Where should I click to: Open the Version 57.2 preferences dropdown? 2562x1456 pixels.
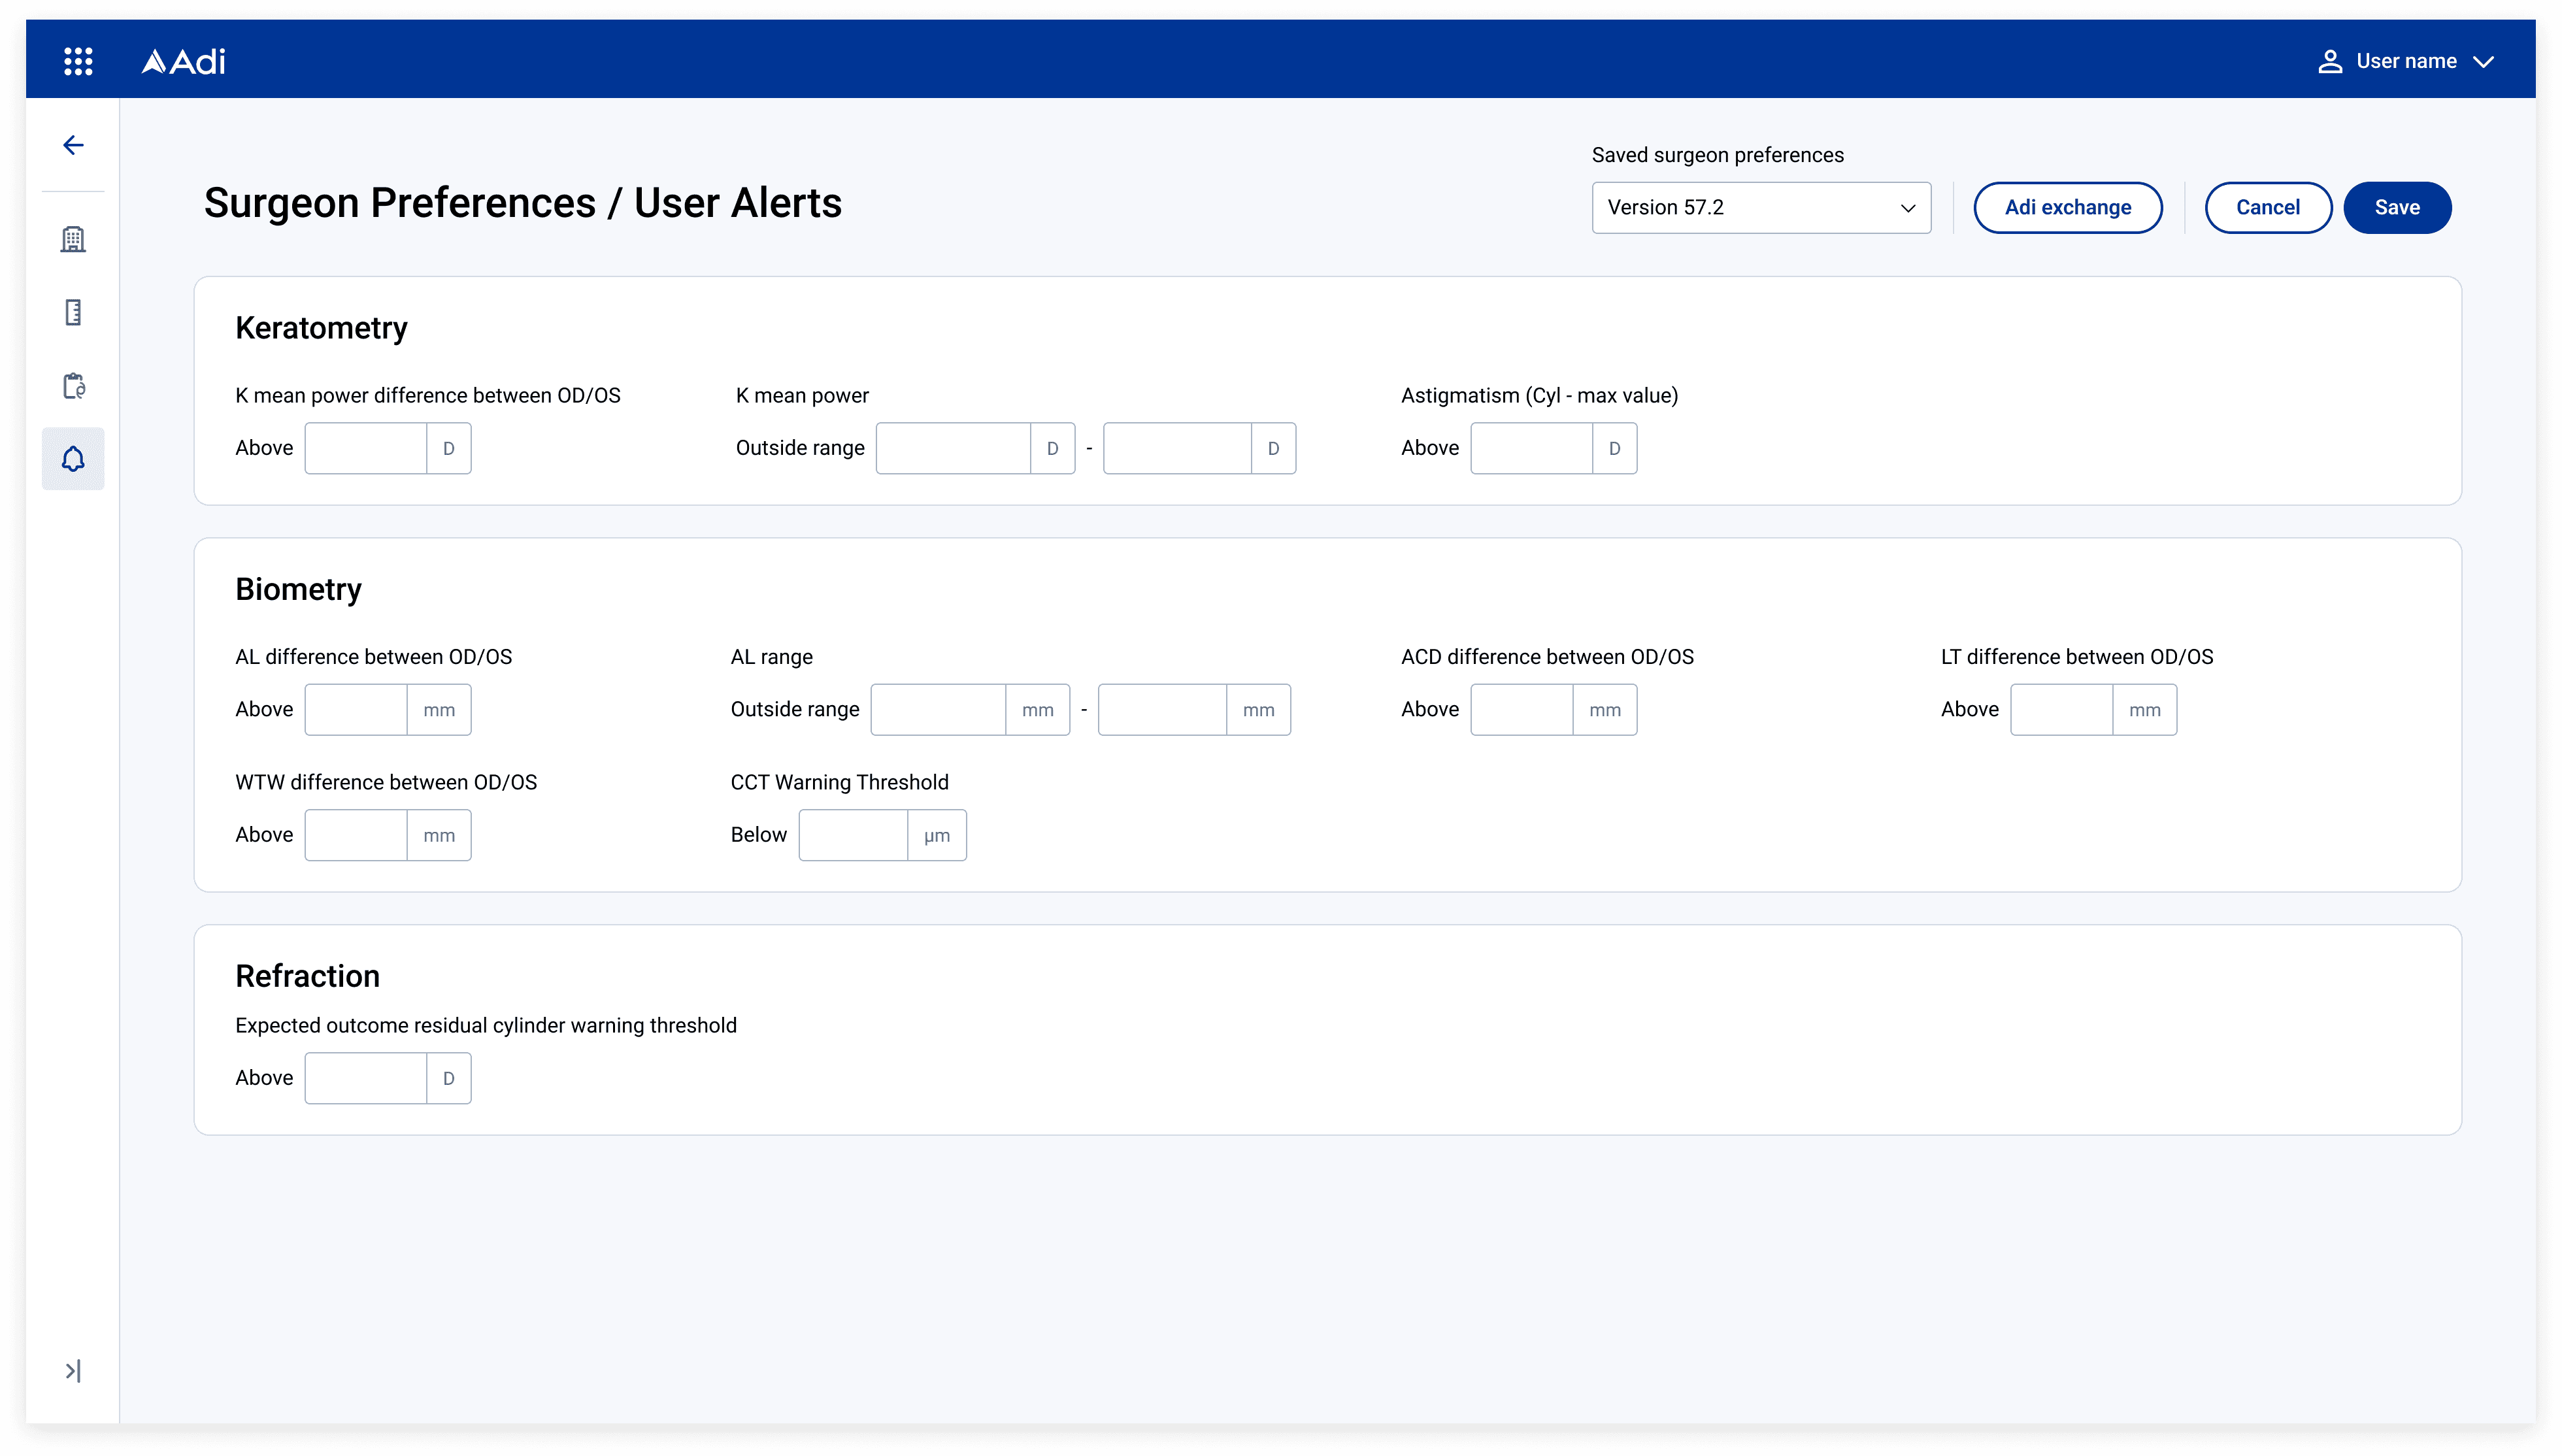[1761, 208]
